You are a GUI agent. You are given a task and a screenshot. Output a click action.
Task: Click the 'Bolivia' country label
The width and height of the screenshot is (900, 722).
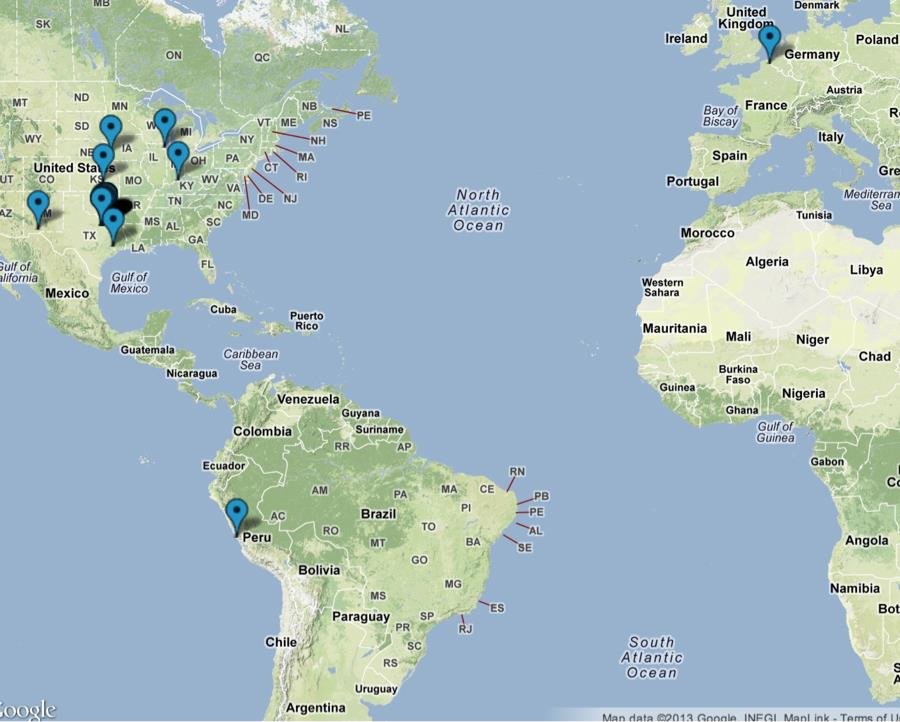pos(319,570)
